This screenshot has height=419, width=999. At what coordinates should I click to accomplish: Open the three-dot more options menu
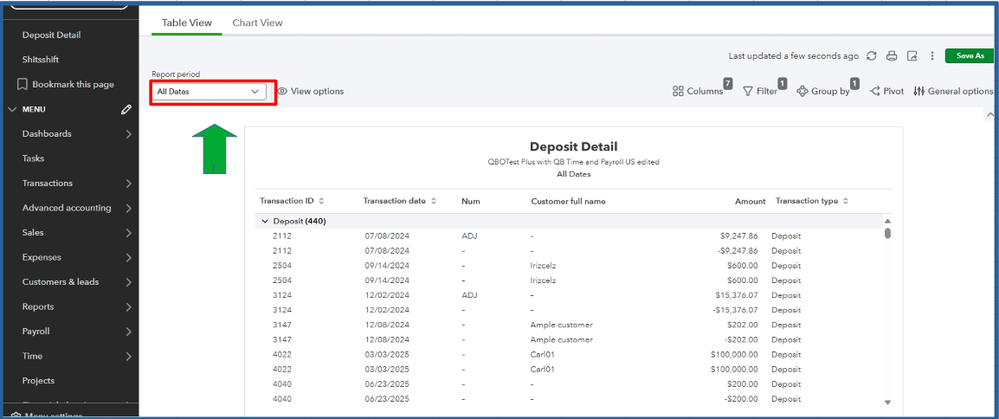point(932,56)
